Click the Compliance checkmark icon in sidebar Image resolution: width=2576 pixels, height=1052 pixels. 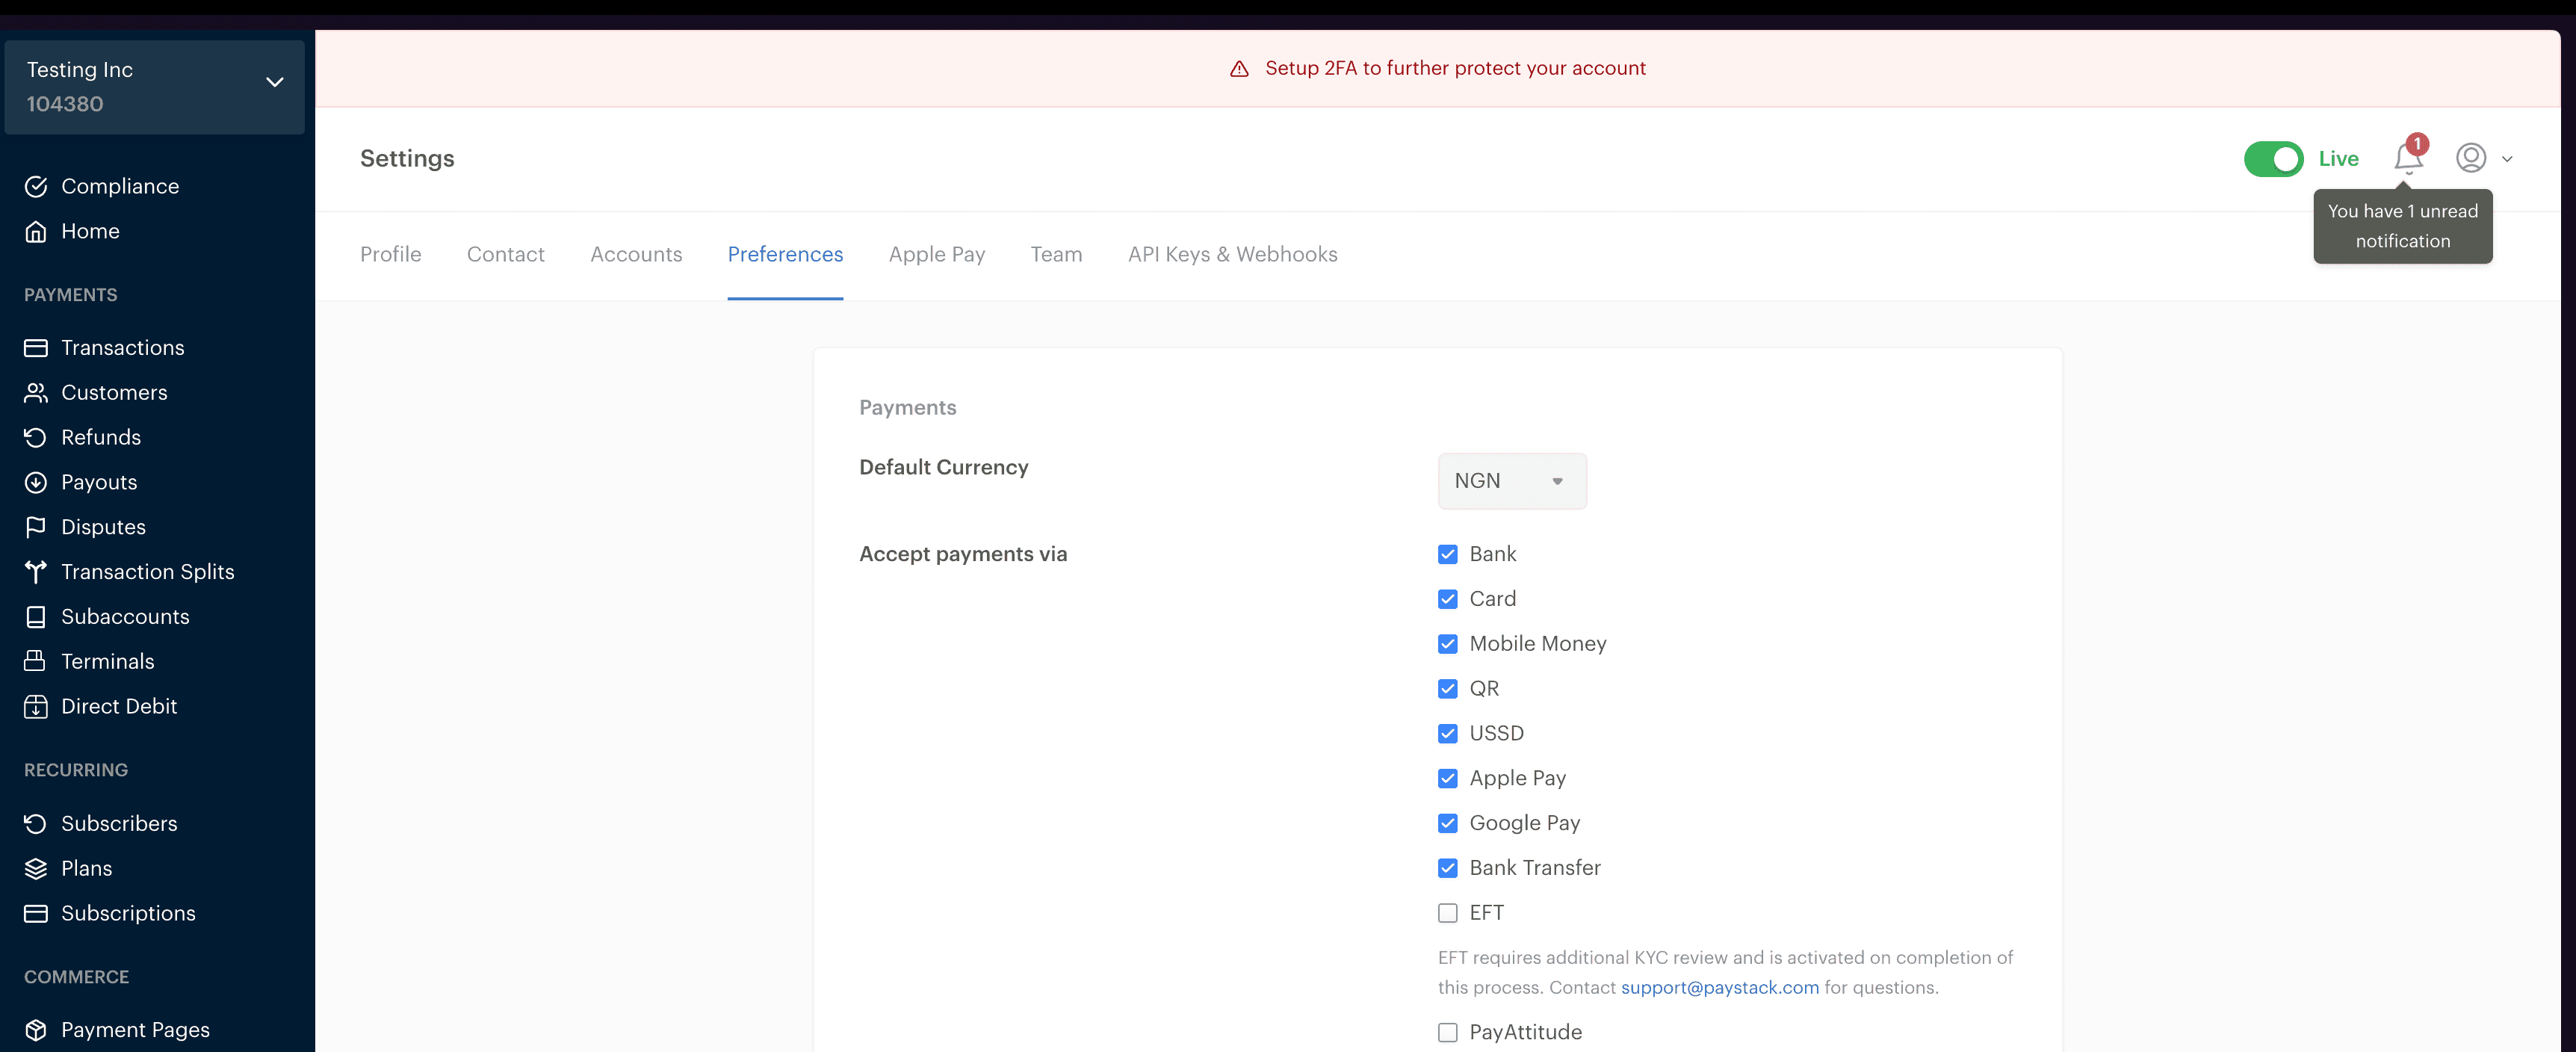pyautogui.click(x=36, y=186)
